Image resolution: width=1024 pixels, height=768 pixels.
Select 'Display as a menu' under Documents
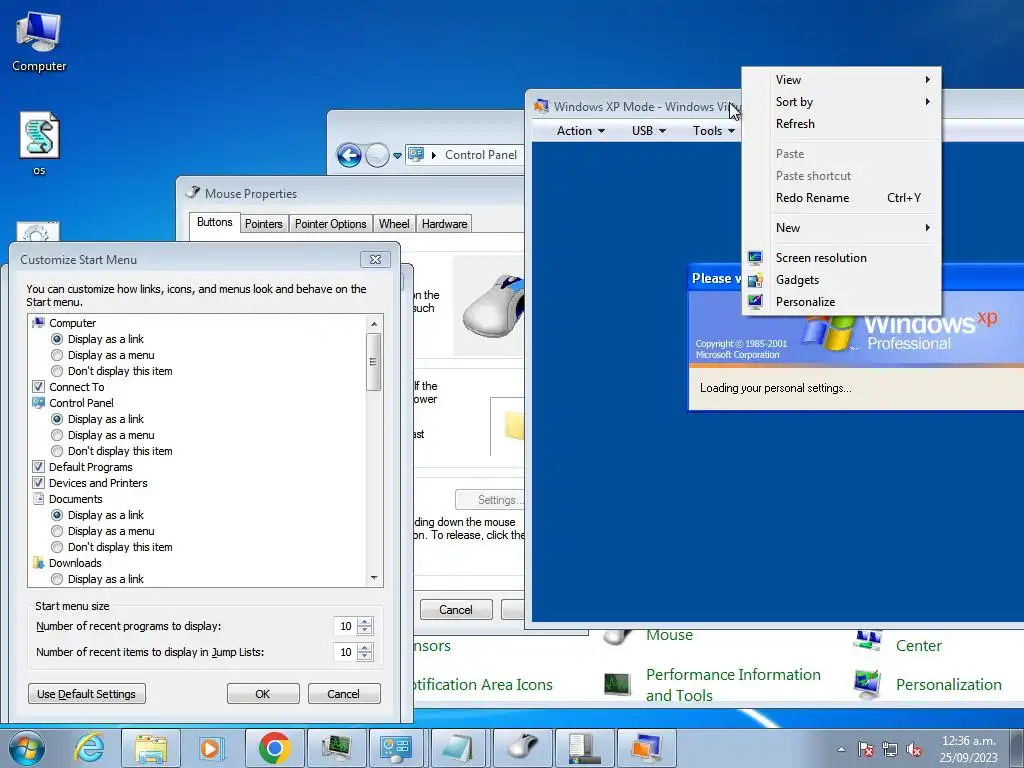[57, 531]
